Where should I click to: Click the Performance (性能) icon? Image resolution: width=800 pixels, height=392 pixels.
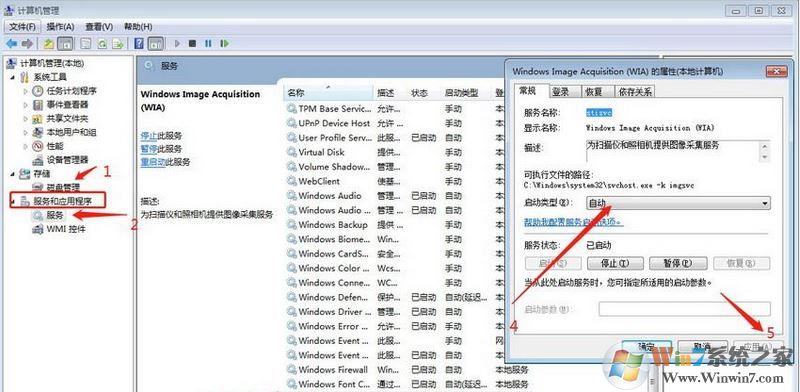pos(38,146)
